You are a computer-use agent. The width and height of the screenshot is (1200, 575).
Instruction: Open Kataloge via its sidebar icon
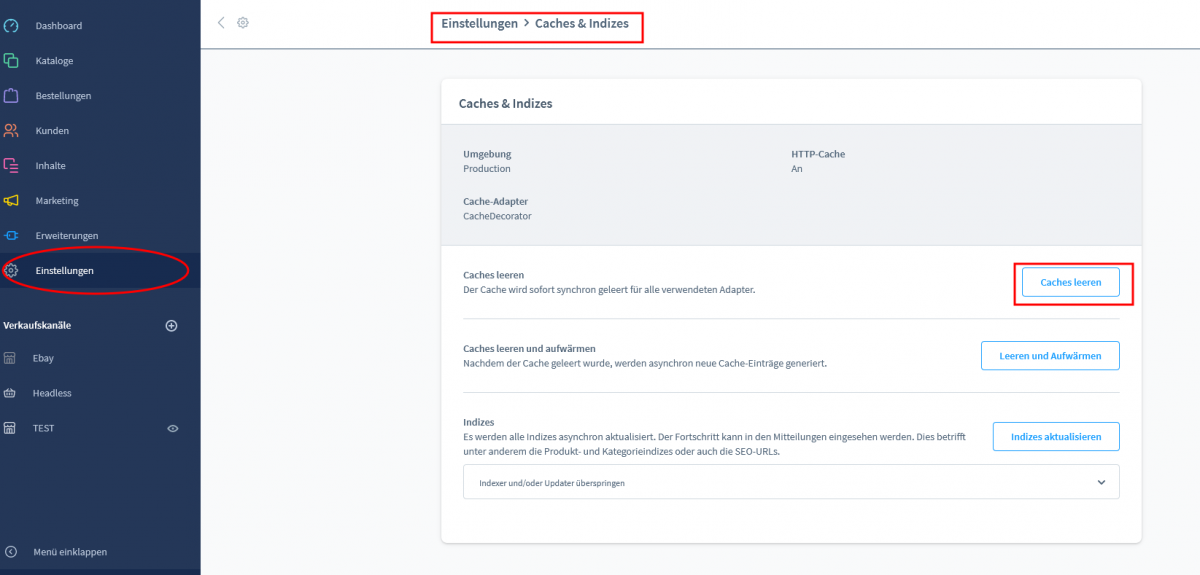[11, 60]
